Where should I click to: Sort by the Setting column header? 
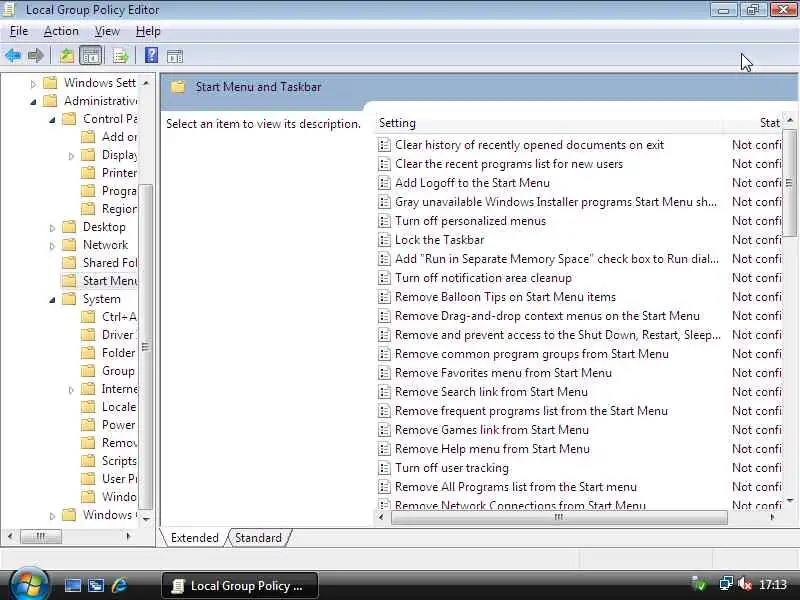[548, 123]
